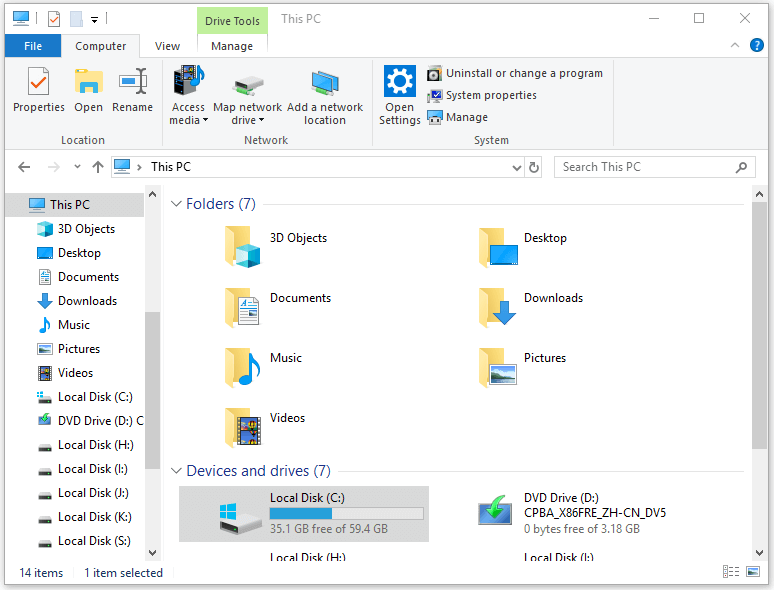Viewport: 774px width, 590px height.
Task: Click navigation pane scroll down arrow
Action: (x=153, y=553)
